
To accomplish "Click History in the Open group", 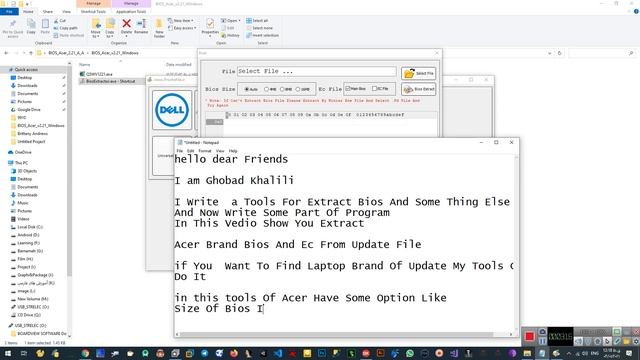I will click(230, 35).
